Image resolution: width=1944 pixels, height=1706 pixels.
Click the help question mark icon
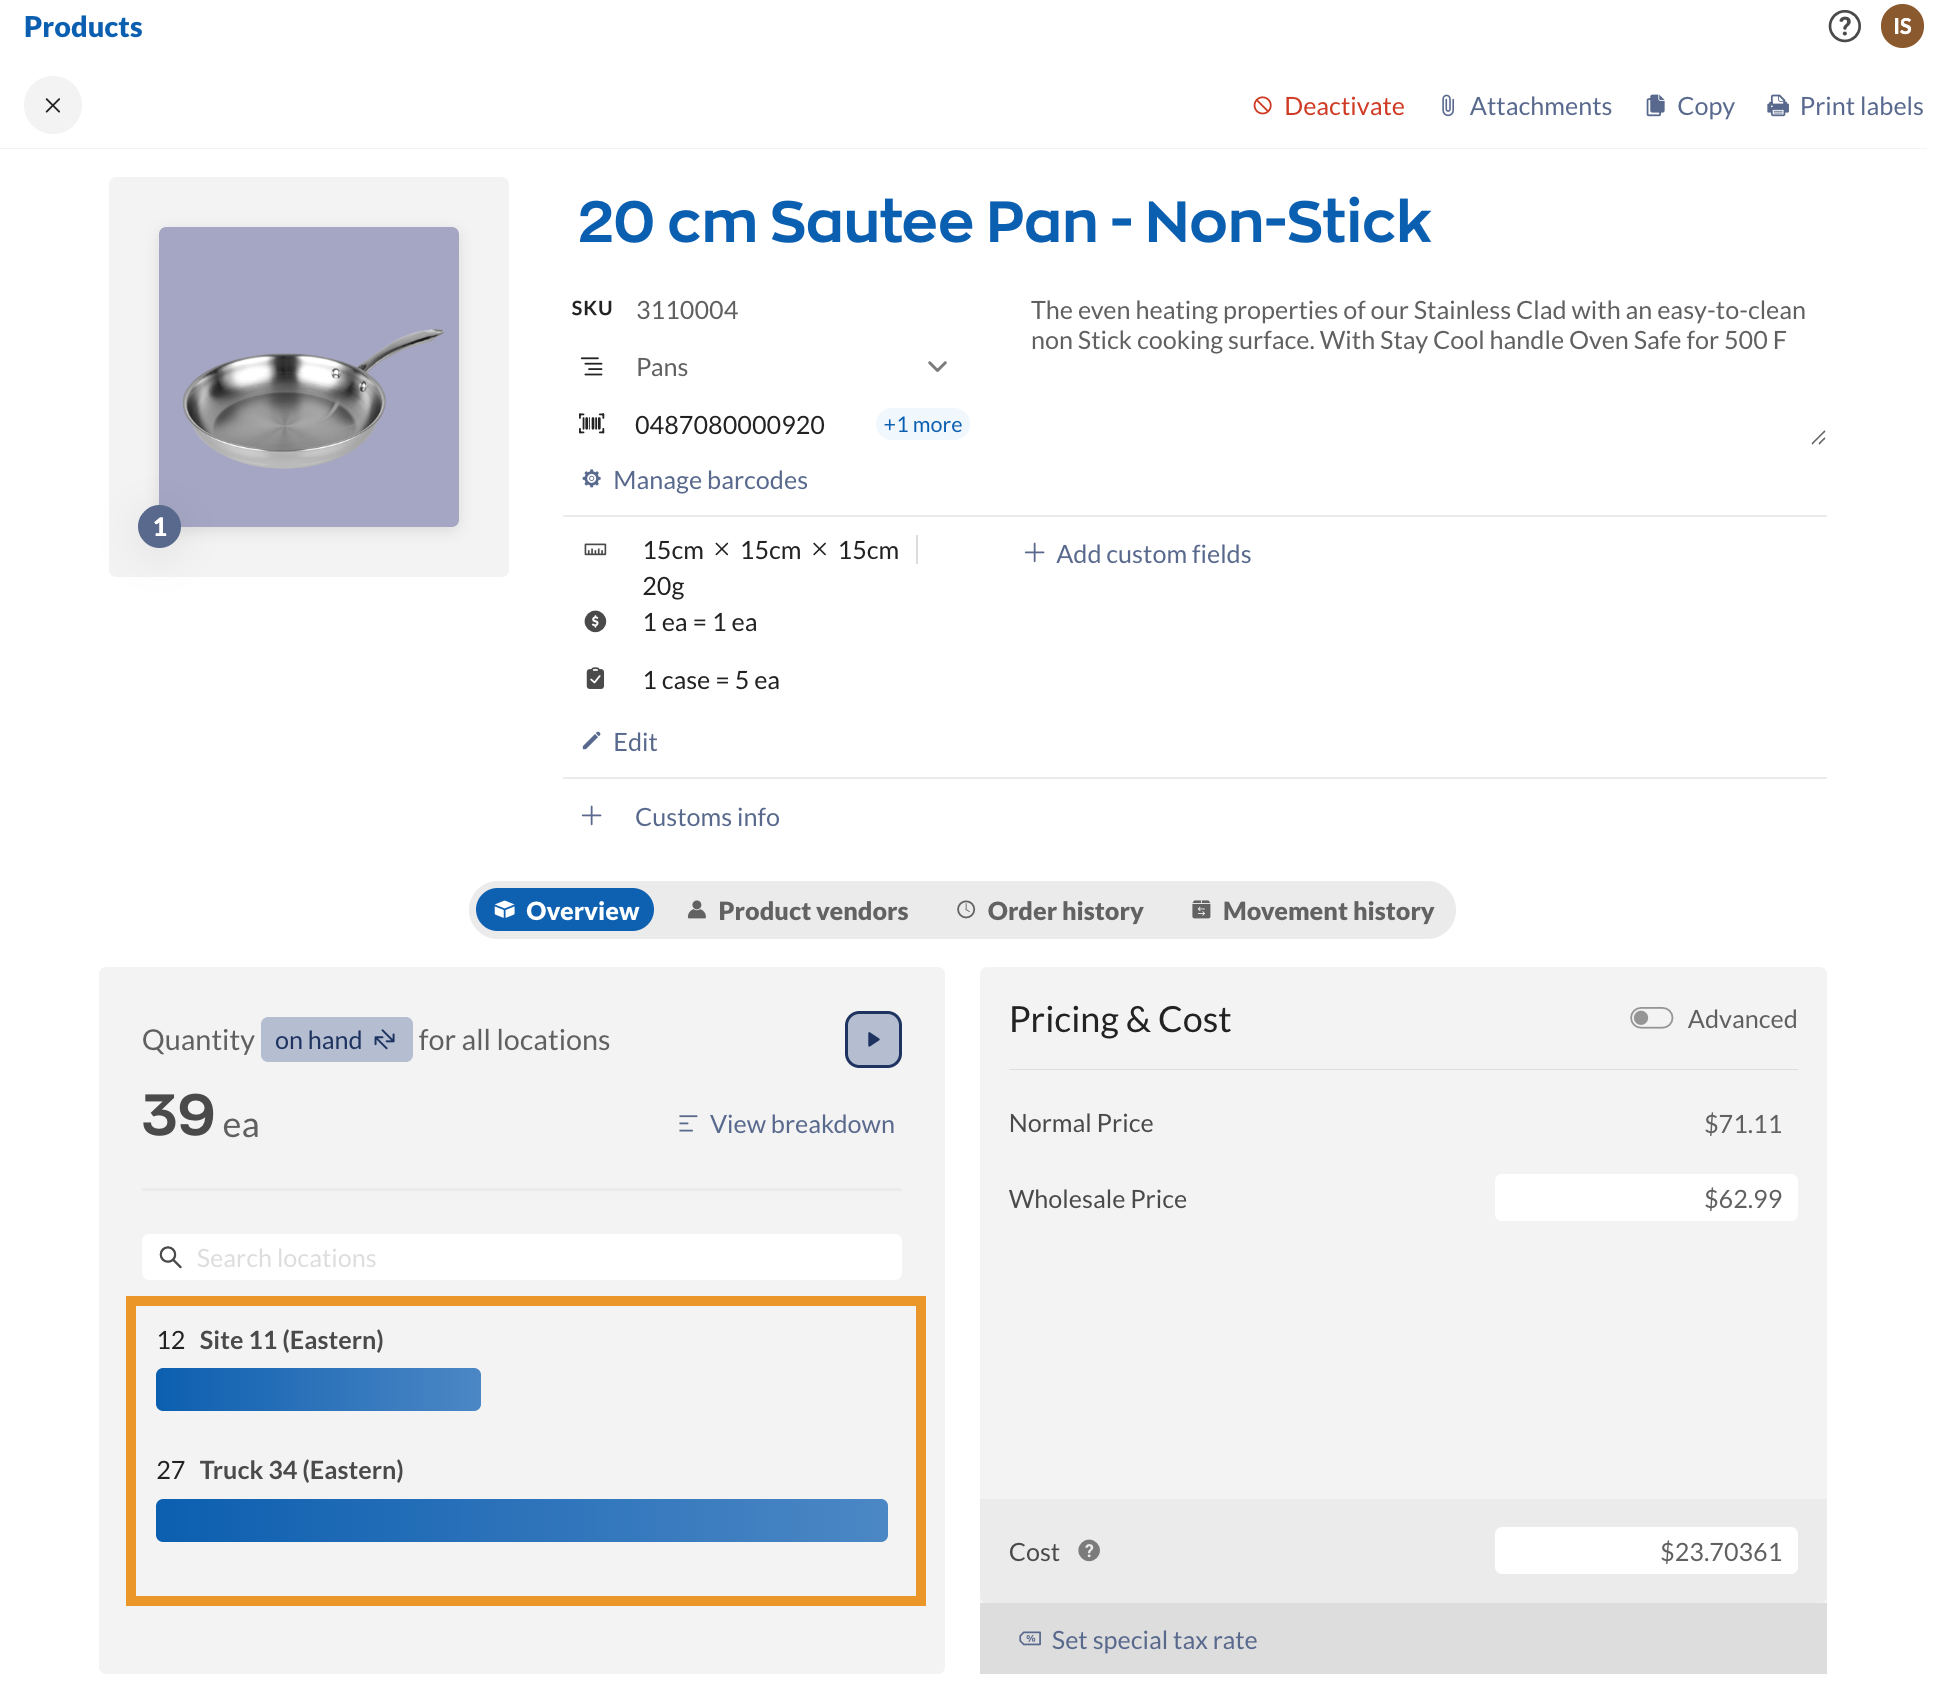(1844, 26)
